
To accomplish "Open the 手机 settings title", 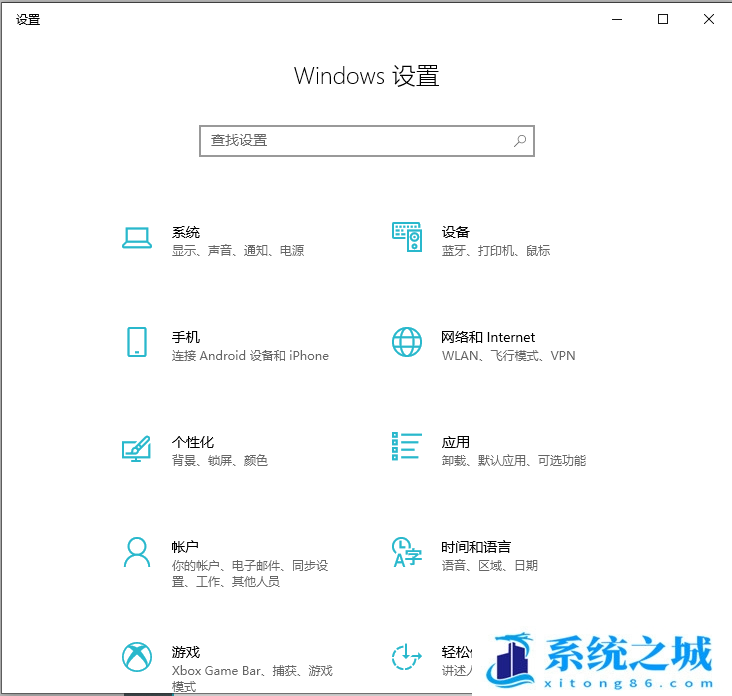I will 186,337.
